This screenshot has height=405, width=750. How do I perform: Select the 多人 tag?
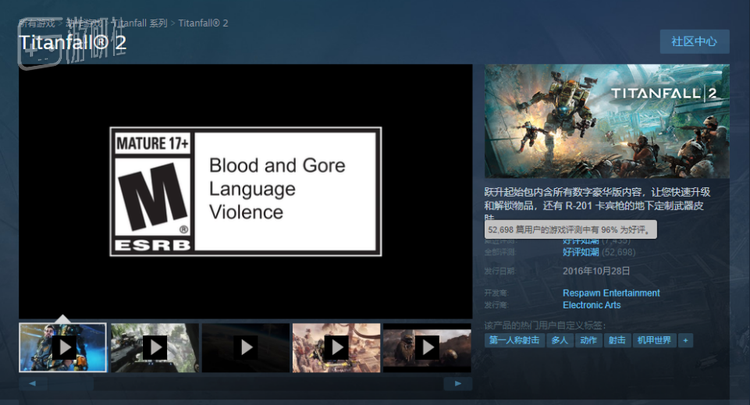tap(559, 340)
